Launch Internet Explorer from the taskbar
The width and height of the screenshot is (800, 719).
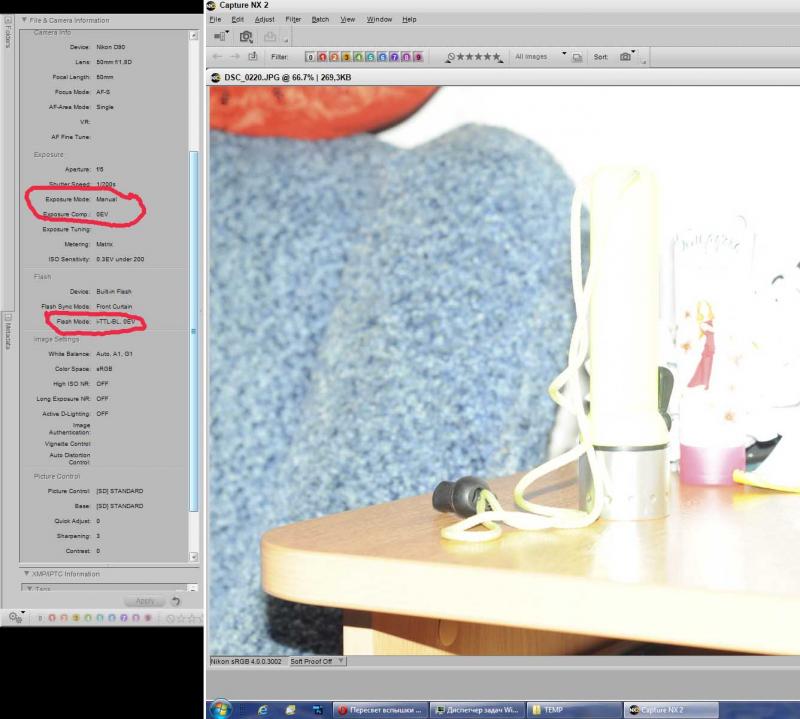[263, 710]
